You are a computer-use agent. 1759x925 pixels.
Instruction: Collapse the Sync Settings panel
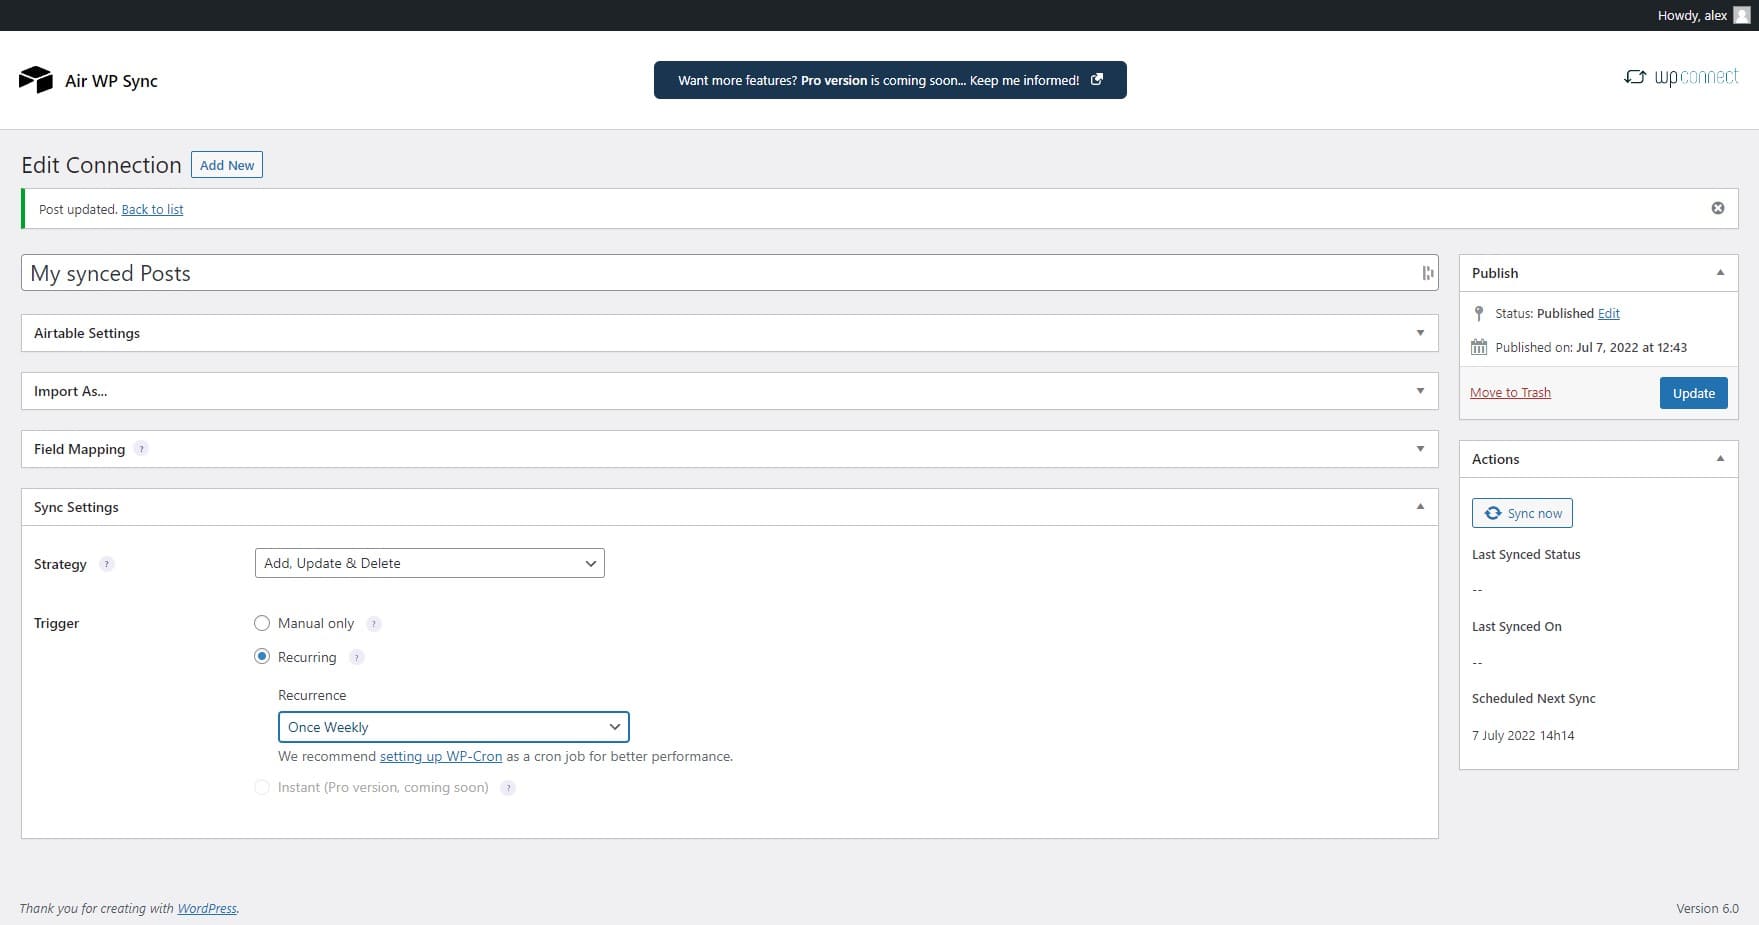pyautogui.click(x=1420, y=507)
